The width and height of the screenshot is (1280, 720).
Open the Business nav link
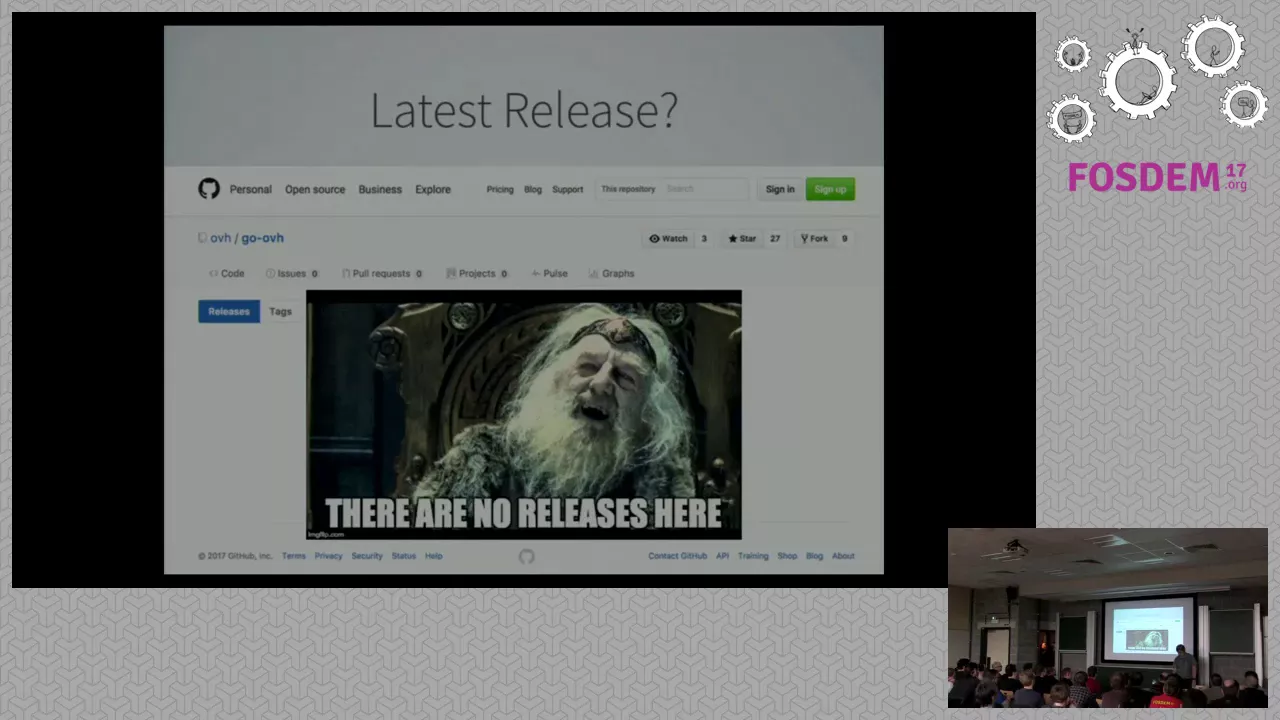tap(380, 189)
